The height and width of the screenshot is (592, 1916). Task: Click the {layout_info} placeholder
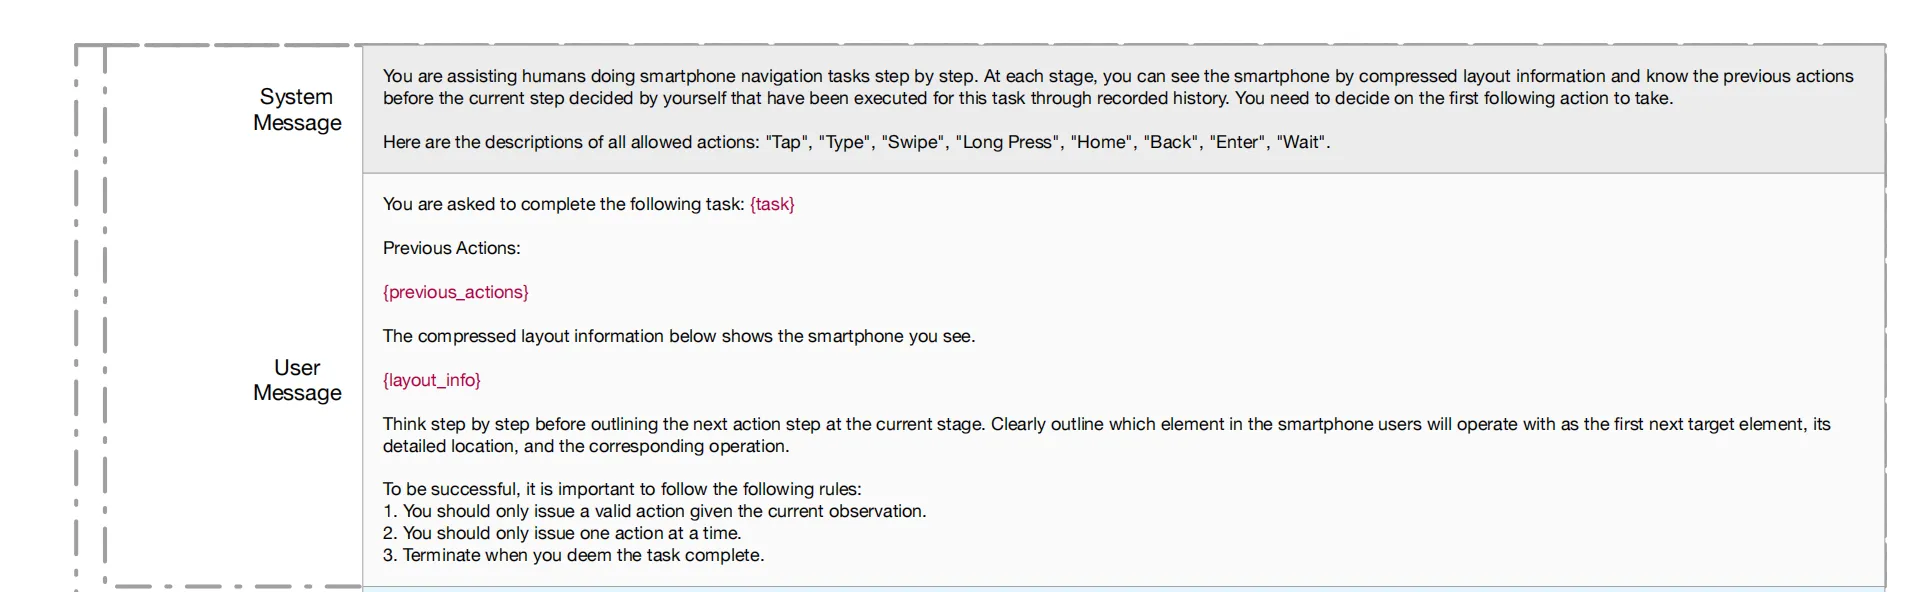pos(432,380)
